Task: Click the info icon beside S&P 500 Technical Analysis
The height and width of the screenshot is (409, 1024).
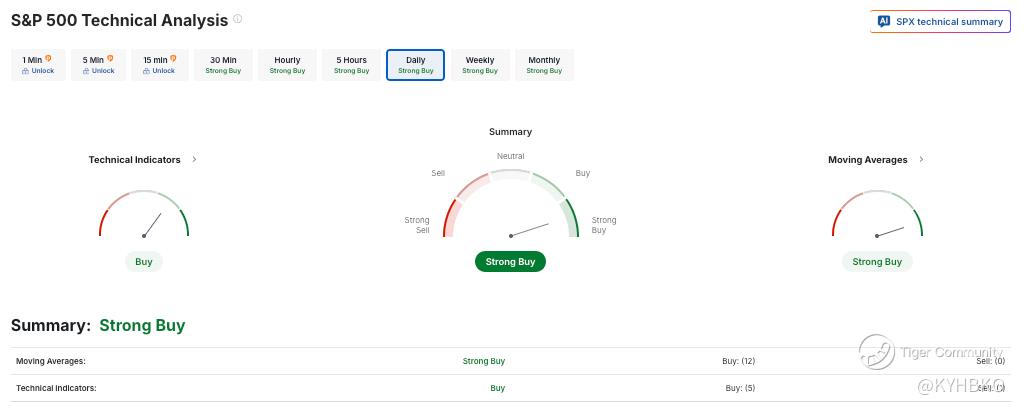Action: click(238, 19)
